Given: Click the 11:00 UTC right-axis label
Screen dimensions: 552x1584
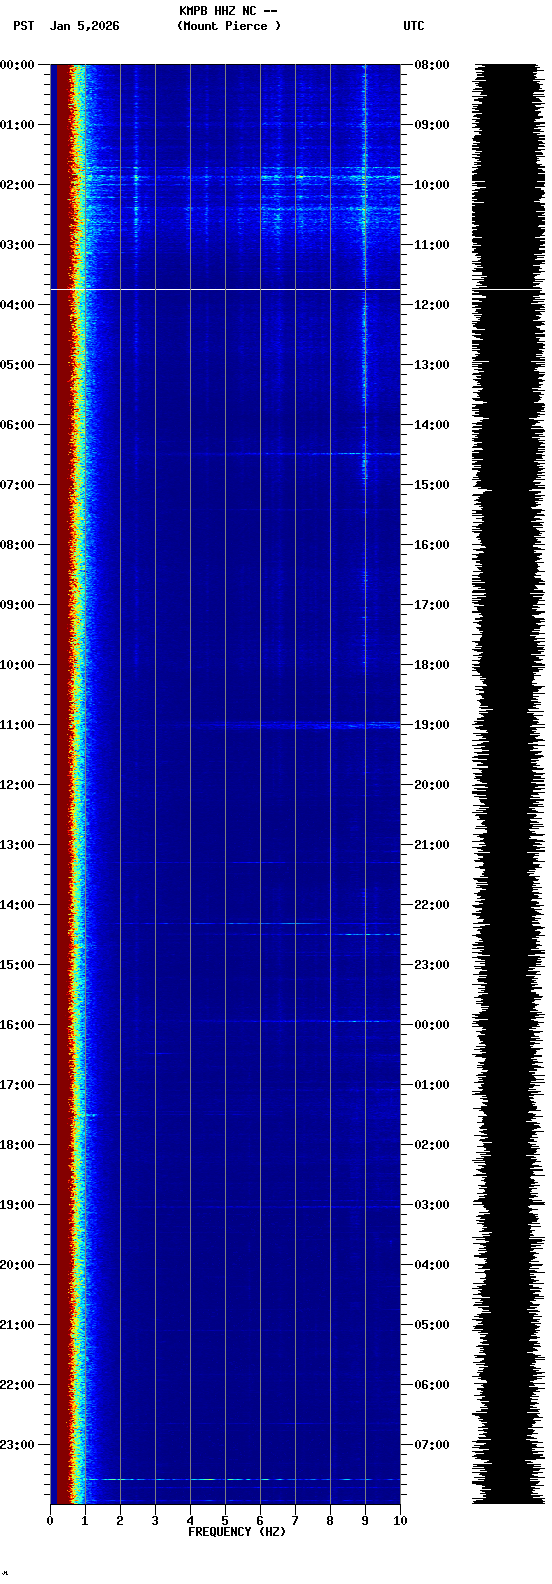Looking at the screenshot, I should pos(432,245).
